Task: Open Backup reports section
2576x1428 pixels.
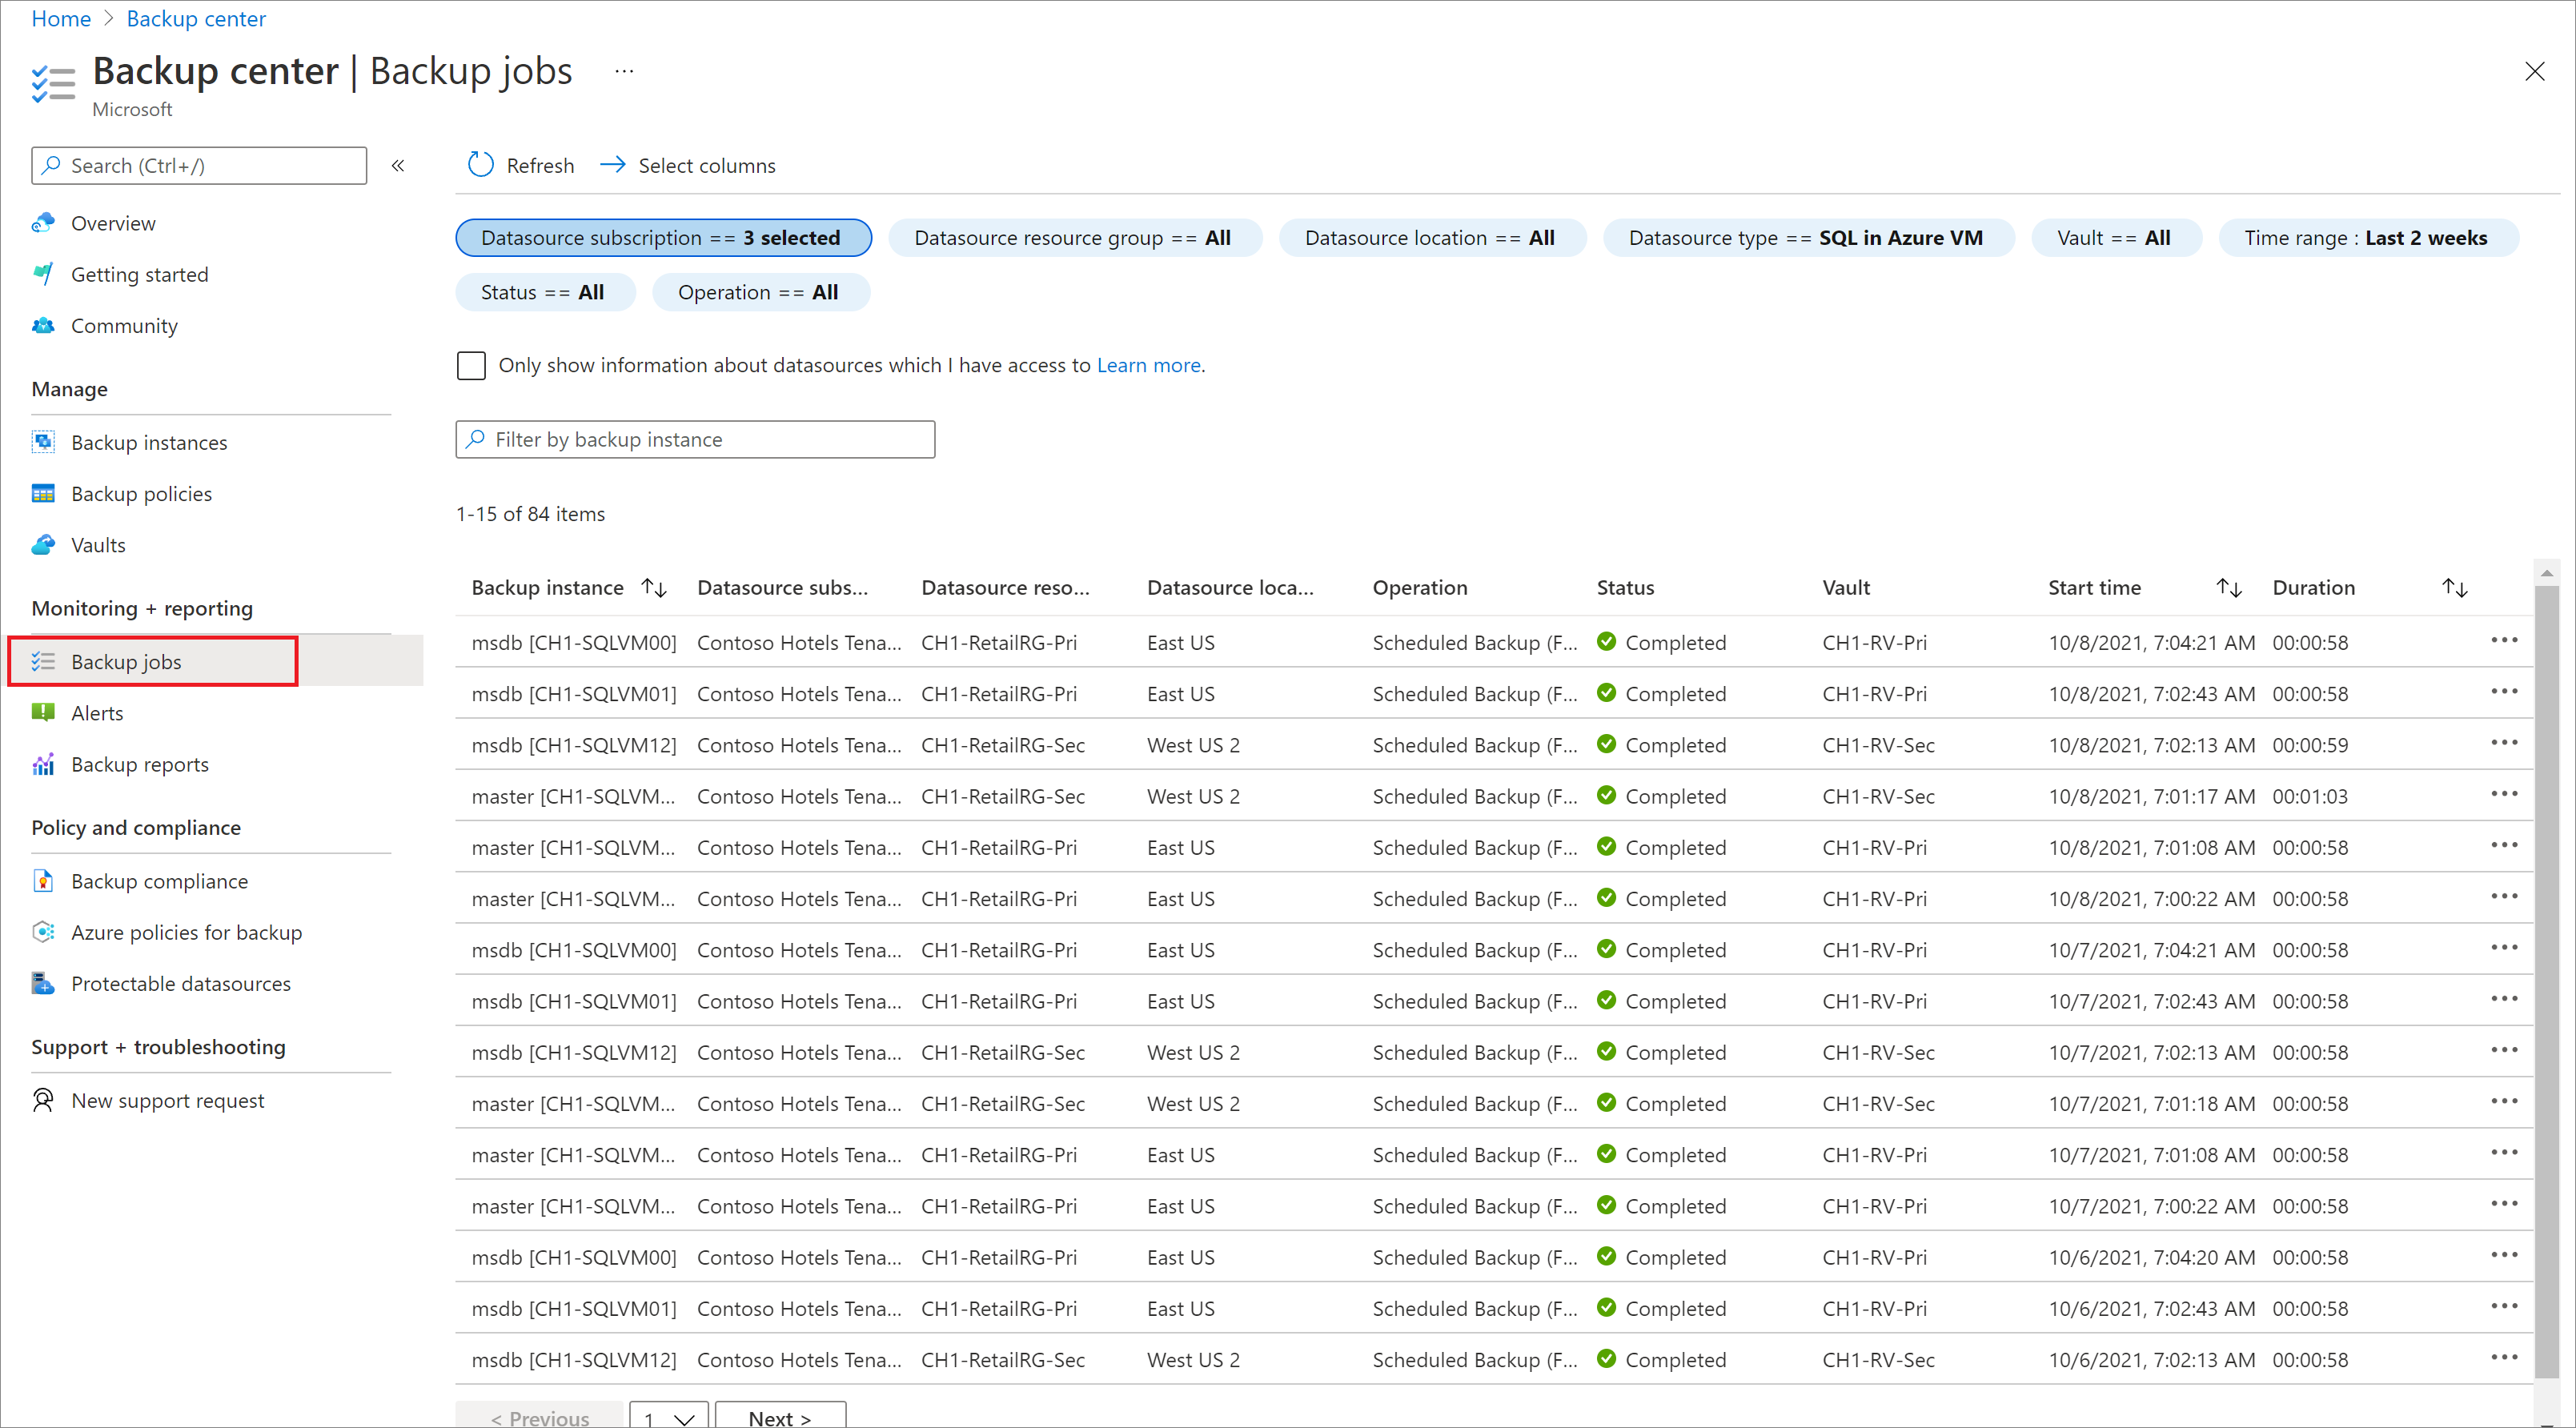Action: 139,765
